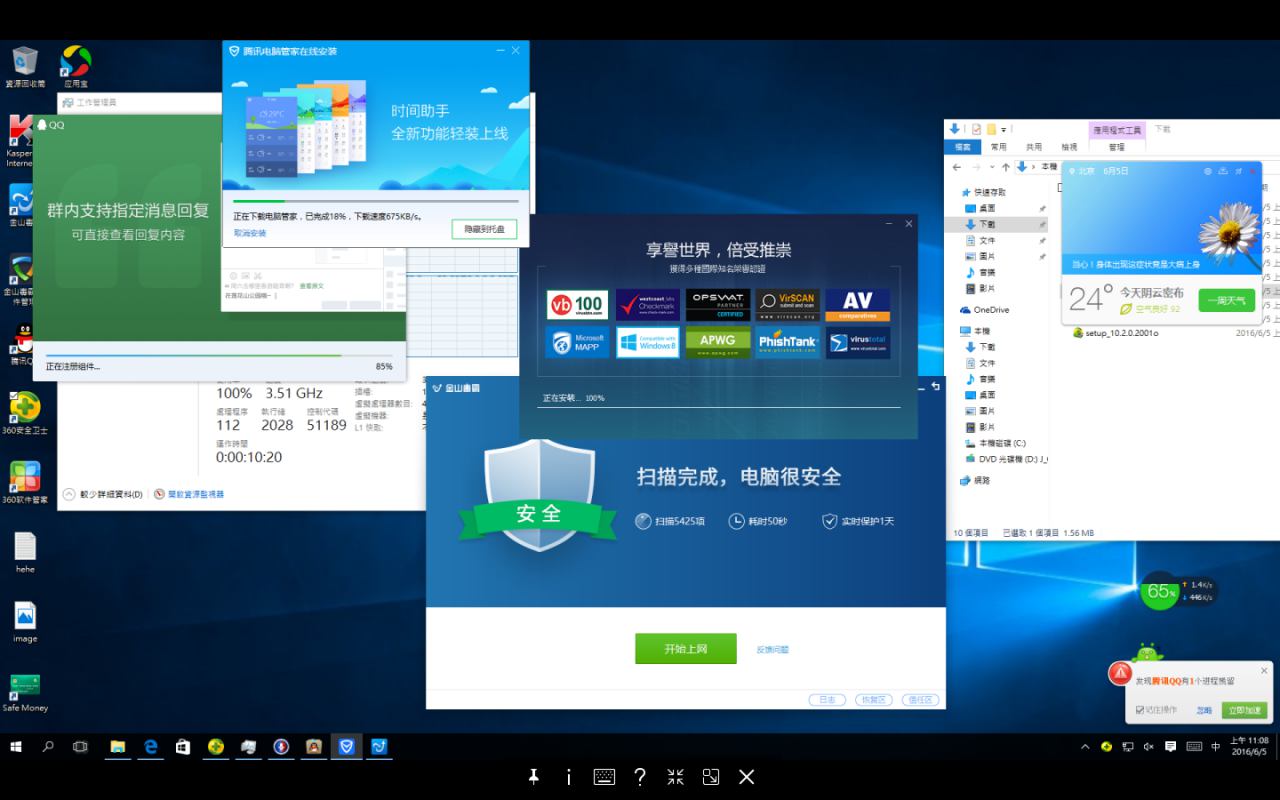Image resolution: width=1280 pixels, height=800 pixels.
Task: Open the 管理 ribbon tab
Action: point(1116,147)
